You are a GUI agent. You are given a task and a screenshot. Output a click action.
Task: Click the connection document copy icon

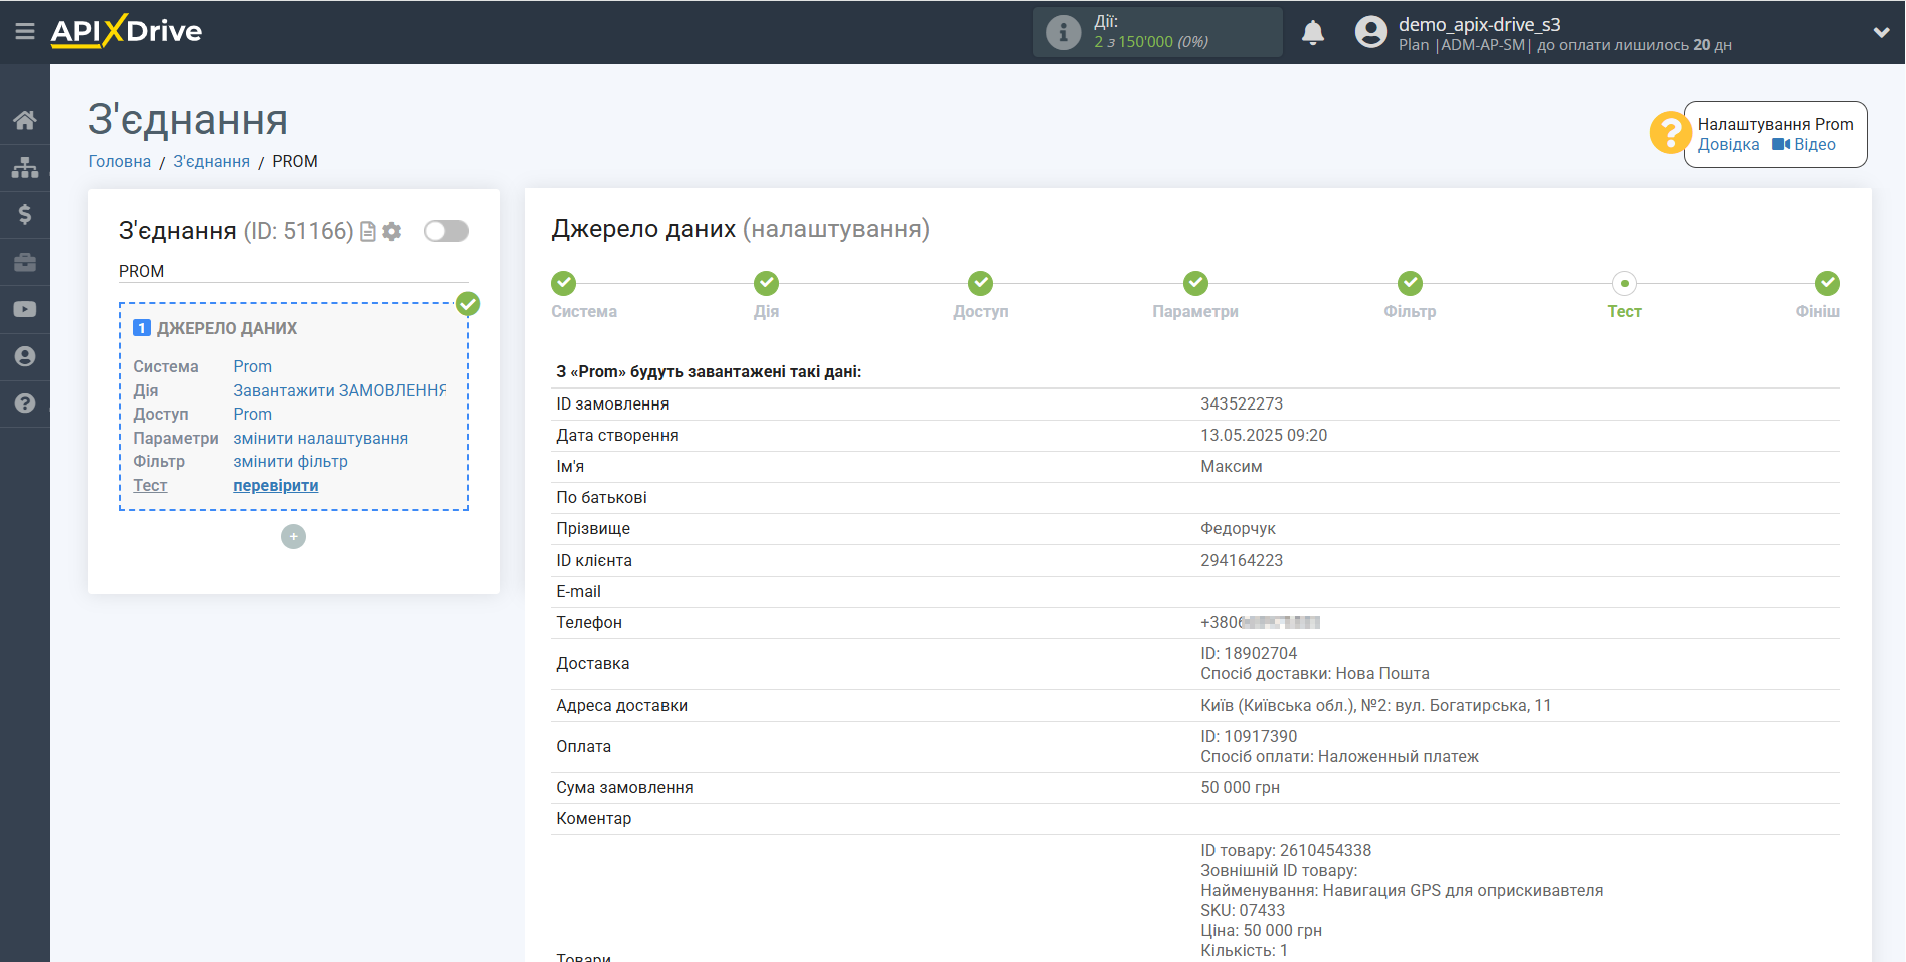(x=368, y=232)
